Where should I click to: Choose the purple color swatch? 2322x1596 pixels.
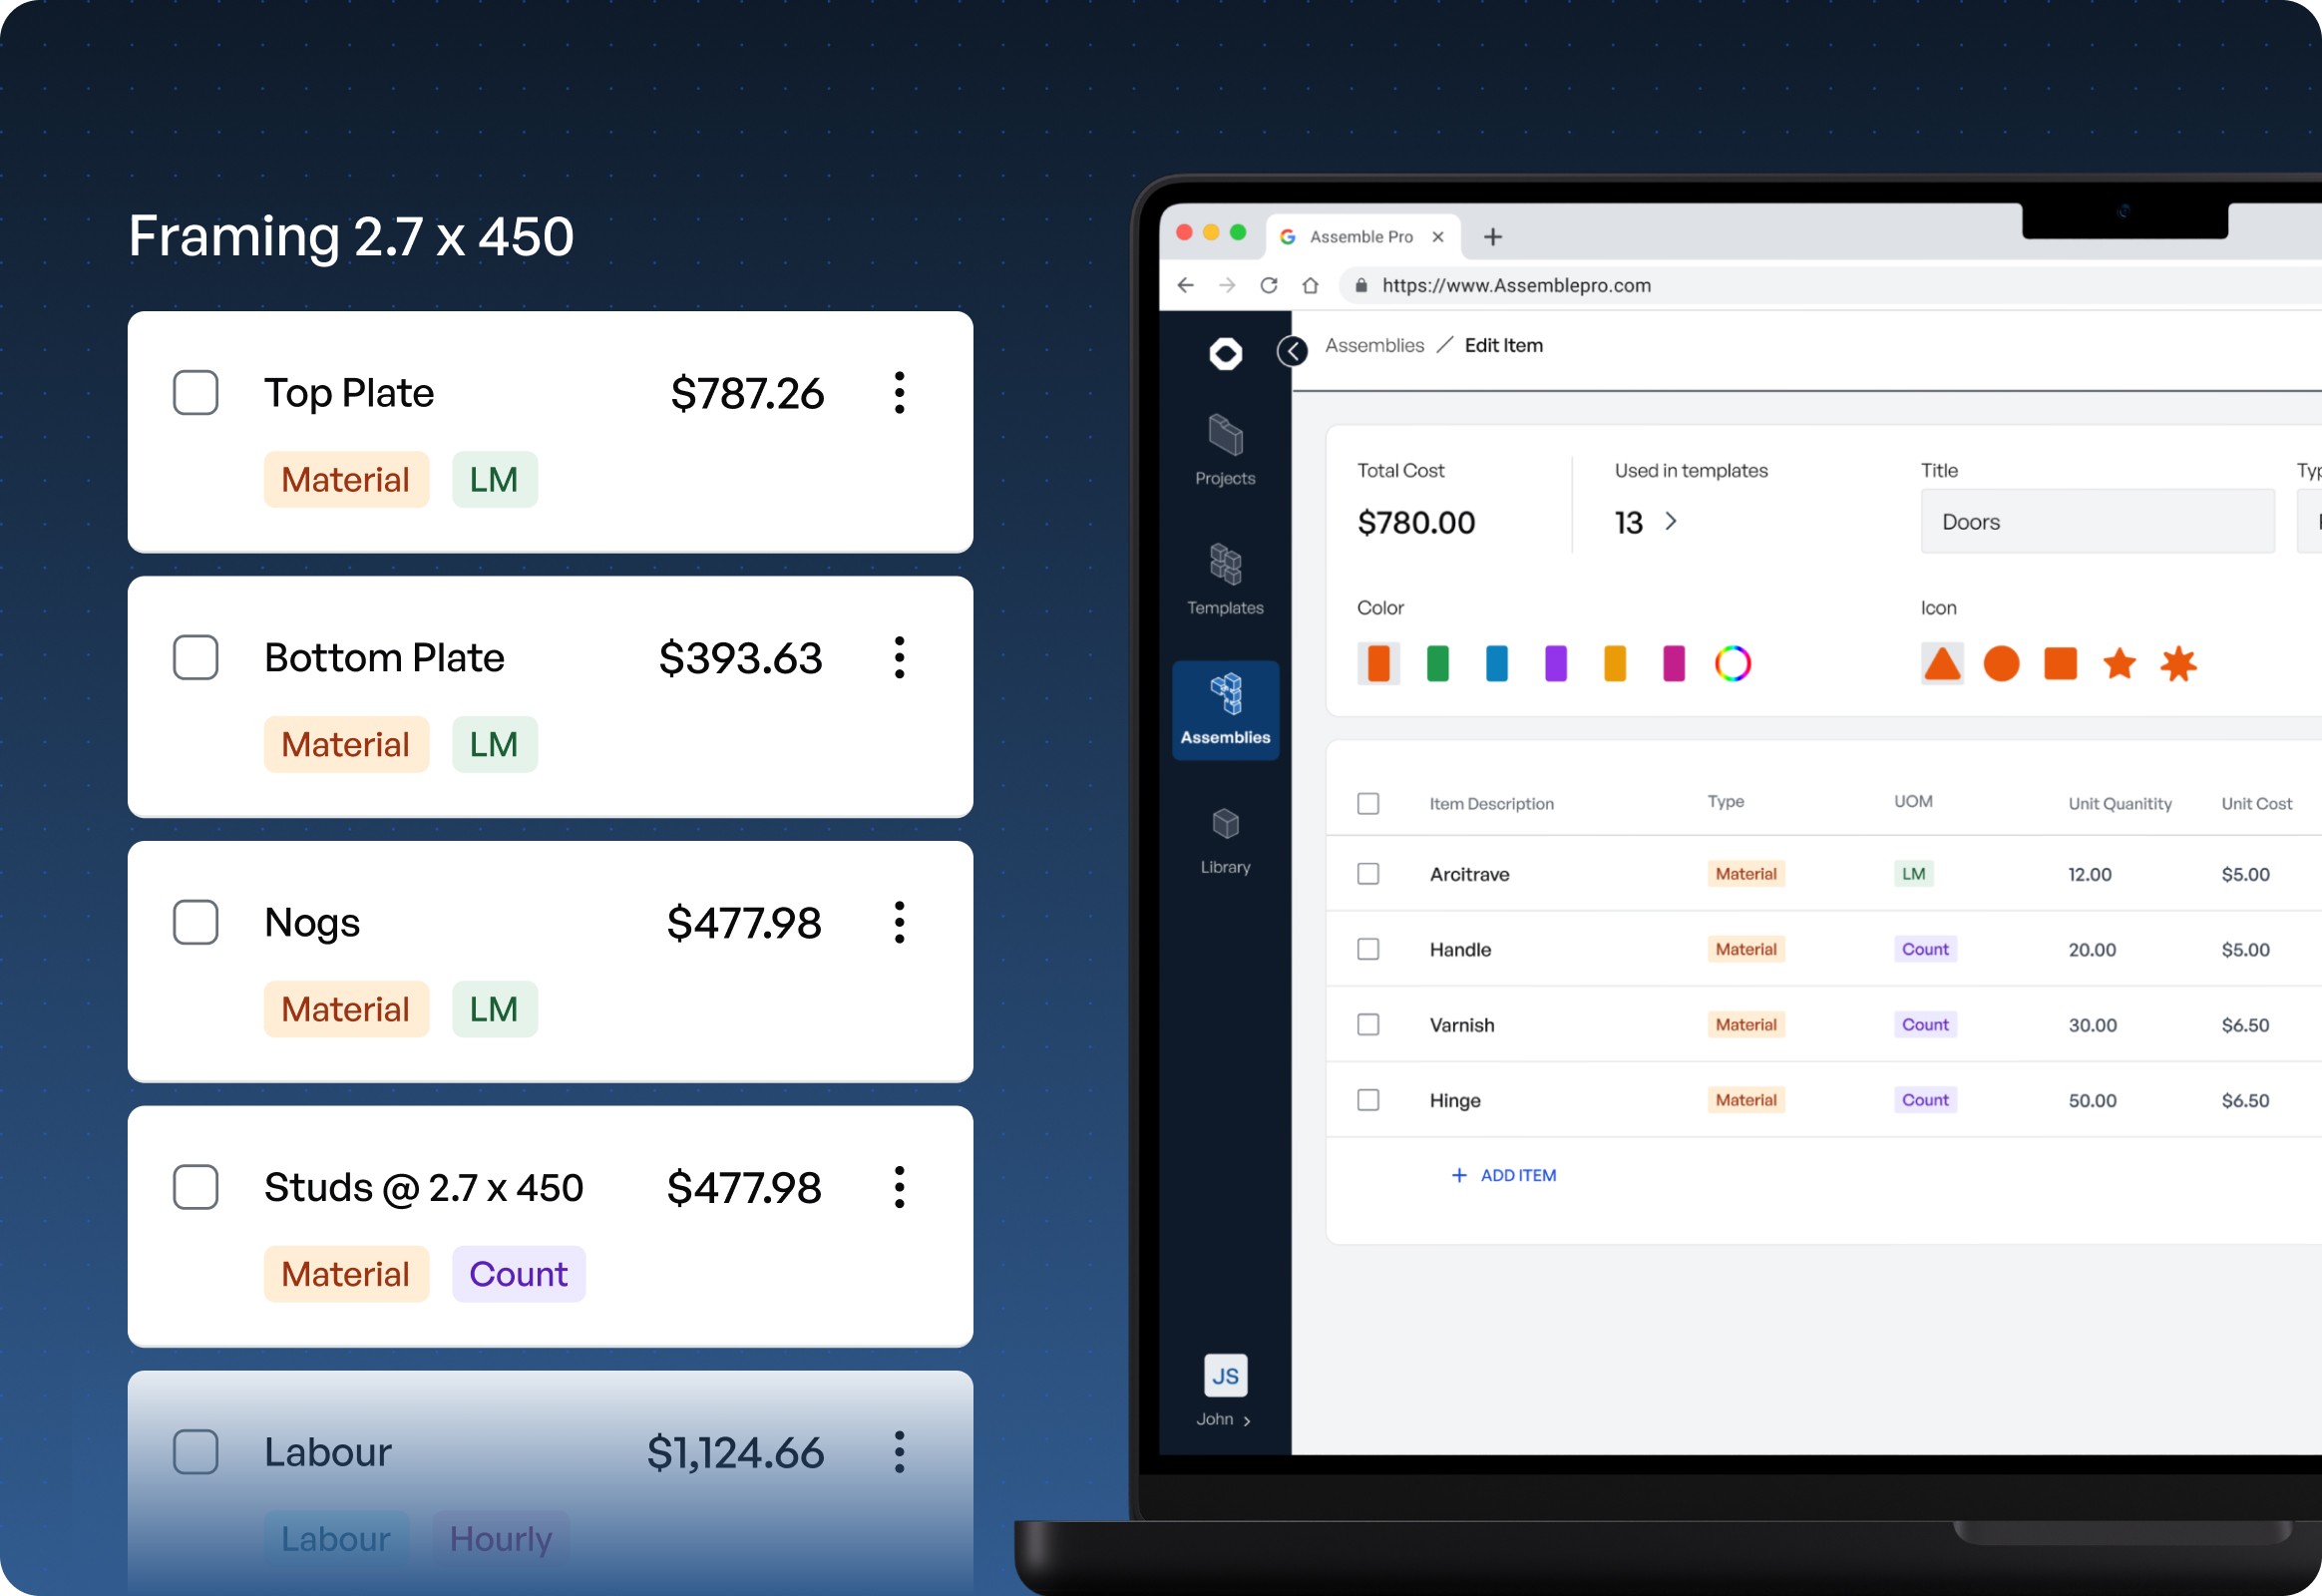pyautogui.click(x=1555, y=663)
